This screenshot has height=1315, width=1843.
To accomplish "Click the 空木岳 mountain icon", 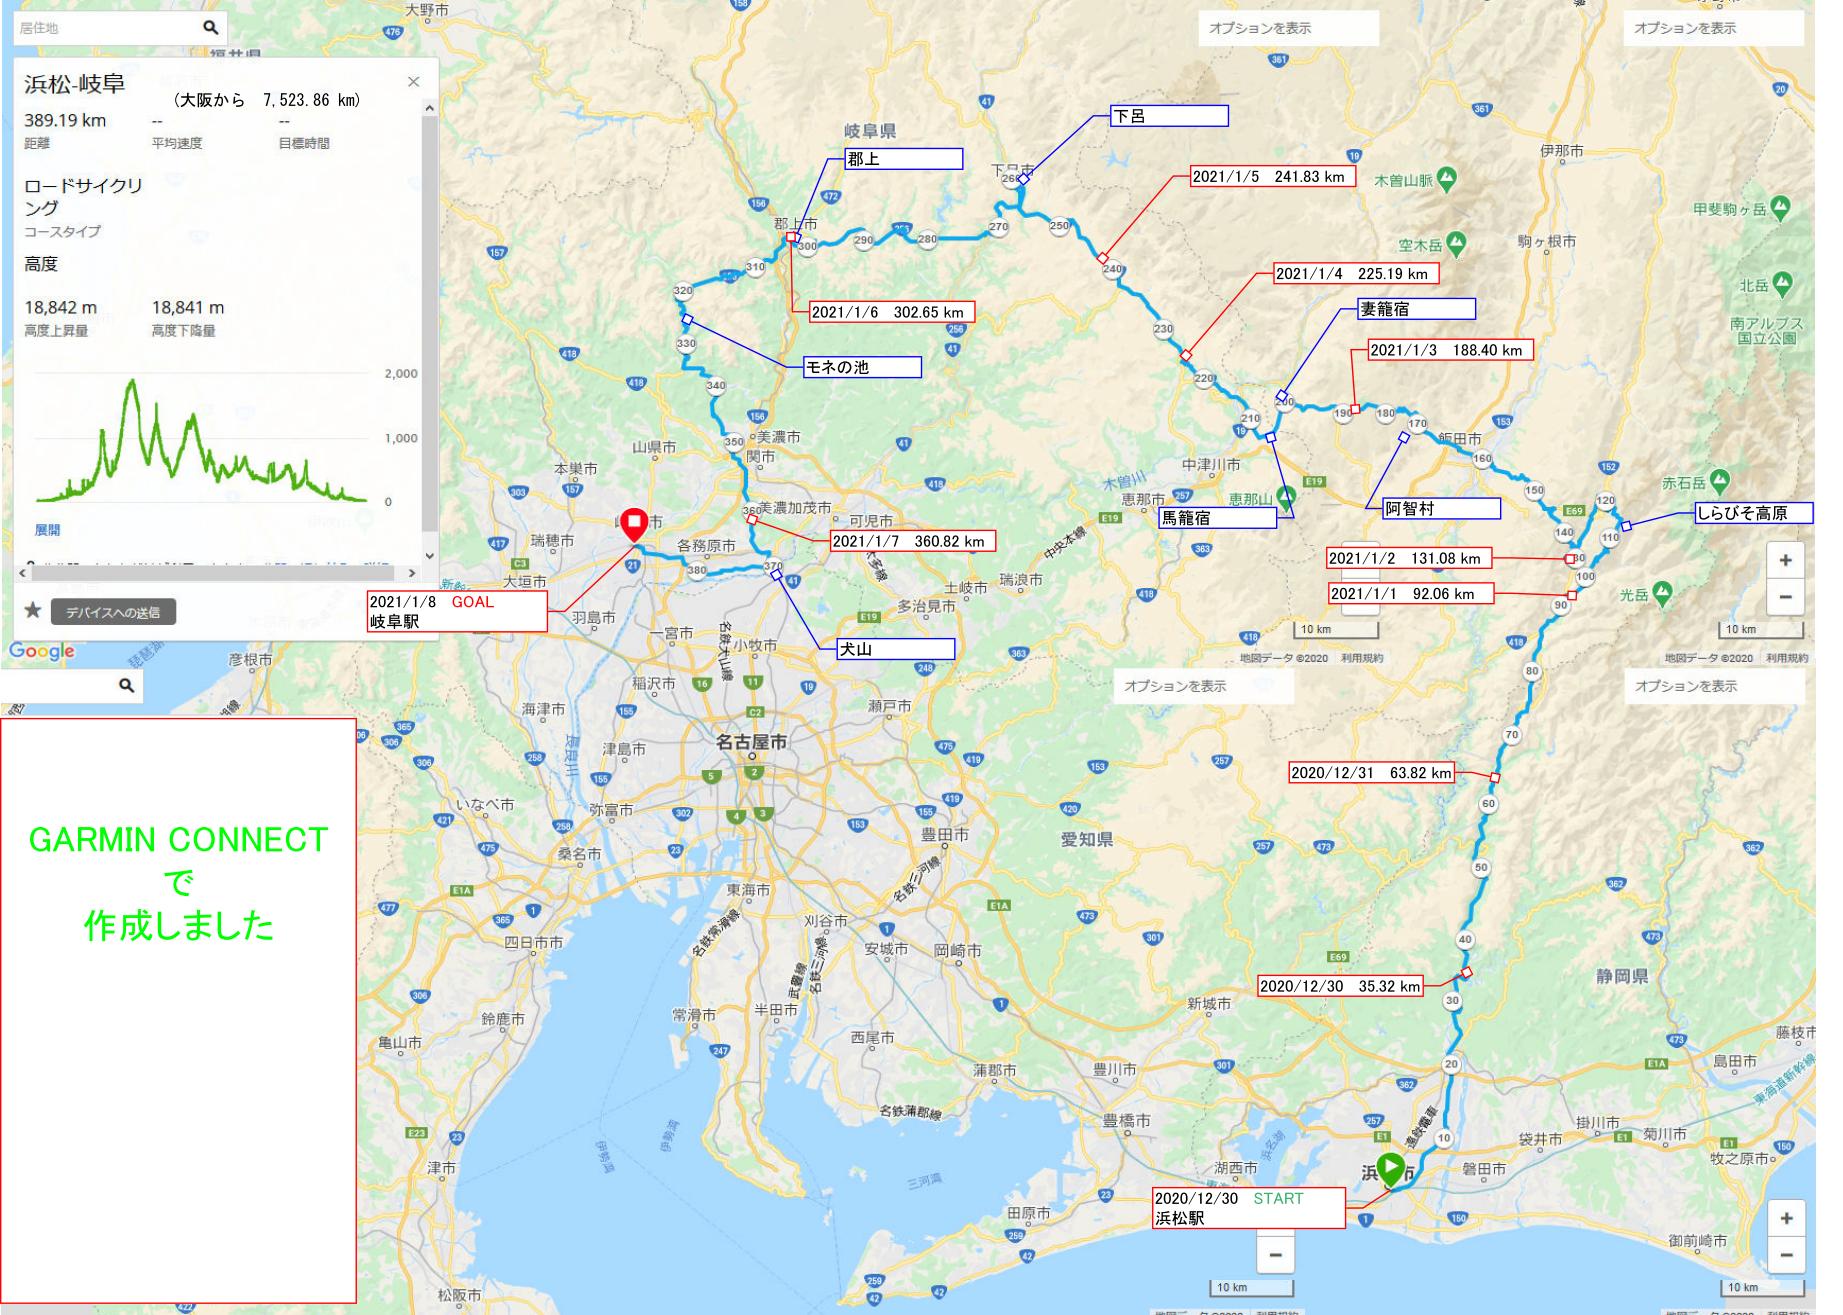I will pyautogui.click(x=1456, y=242).
